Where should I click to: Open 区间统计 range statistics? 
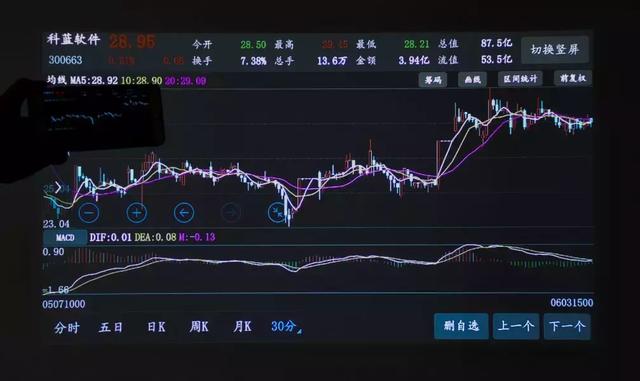coord(520,78)
